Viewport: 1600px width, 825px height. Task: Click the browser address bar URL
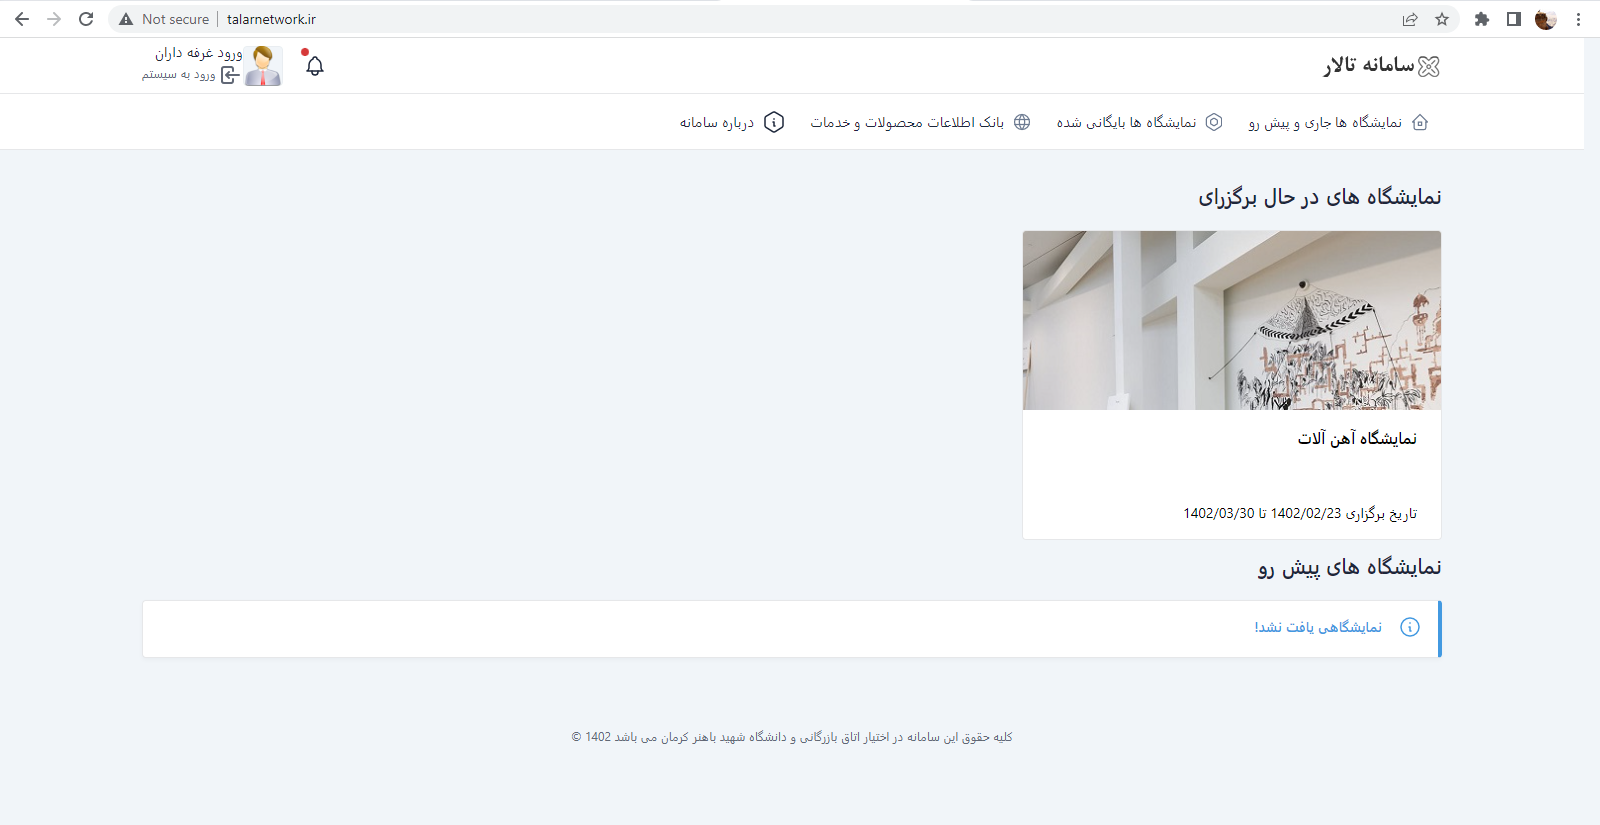(x=271, y=19)
